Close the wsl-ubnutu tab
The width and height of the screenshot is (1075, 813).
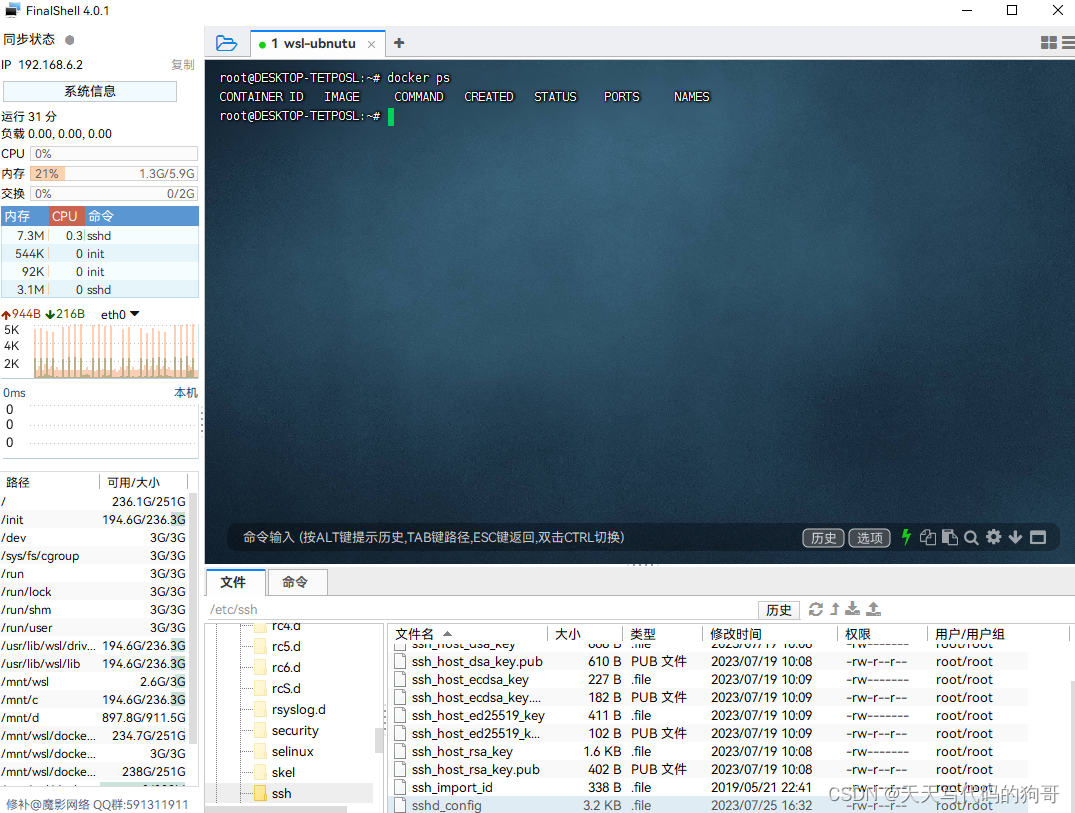pos(372,44)
